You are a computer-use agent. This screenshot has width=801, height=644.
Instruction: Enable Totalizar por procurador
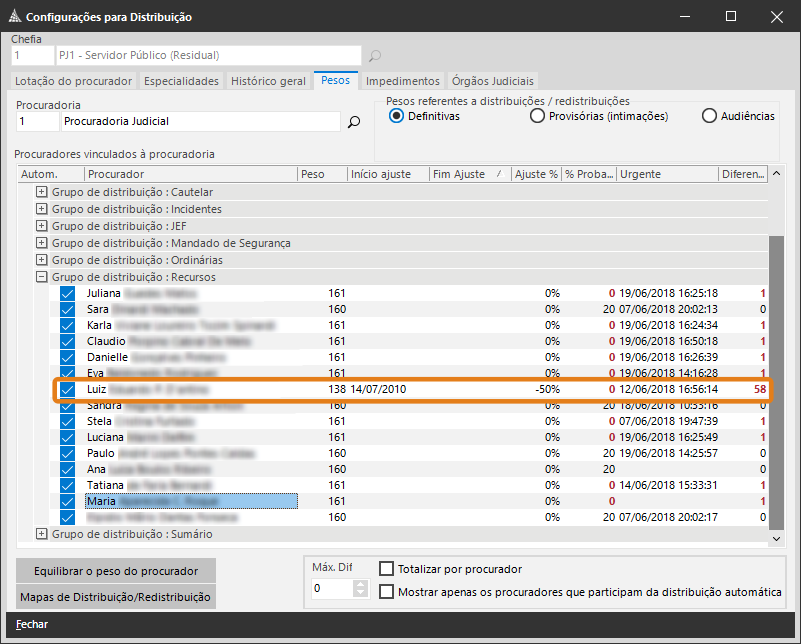(386, 569)
